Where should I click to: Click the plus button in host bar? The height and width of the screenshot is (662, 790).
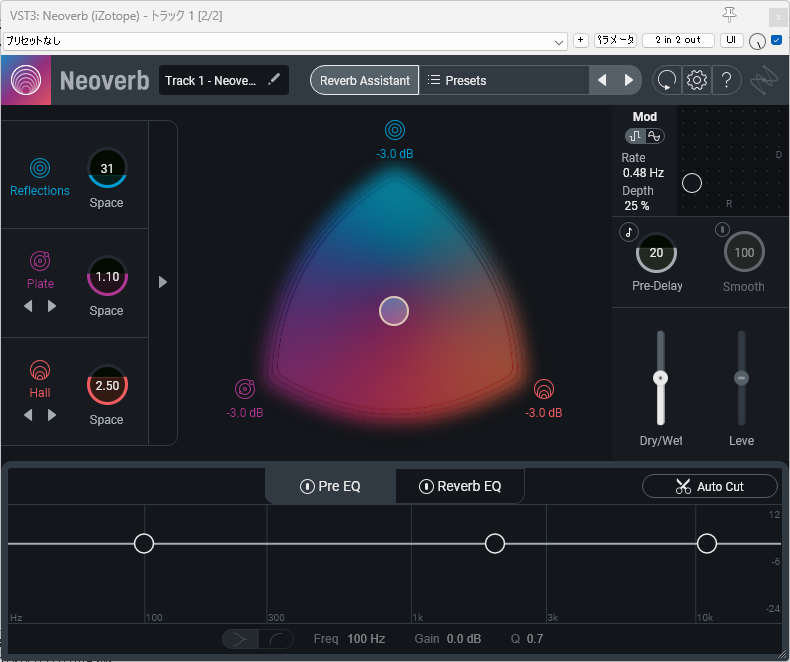[x=581, y=40]
